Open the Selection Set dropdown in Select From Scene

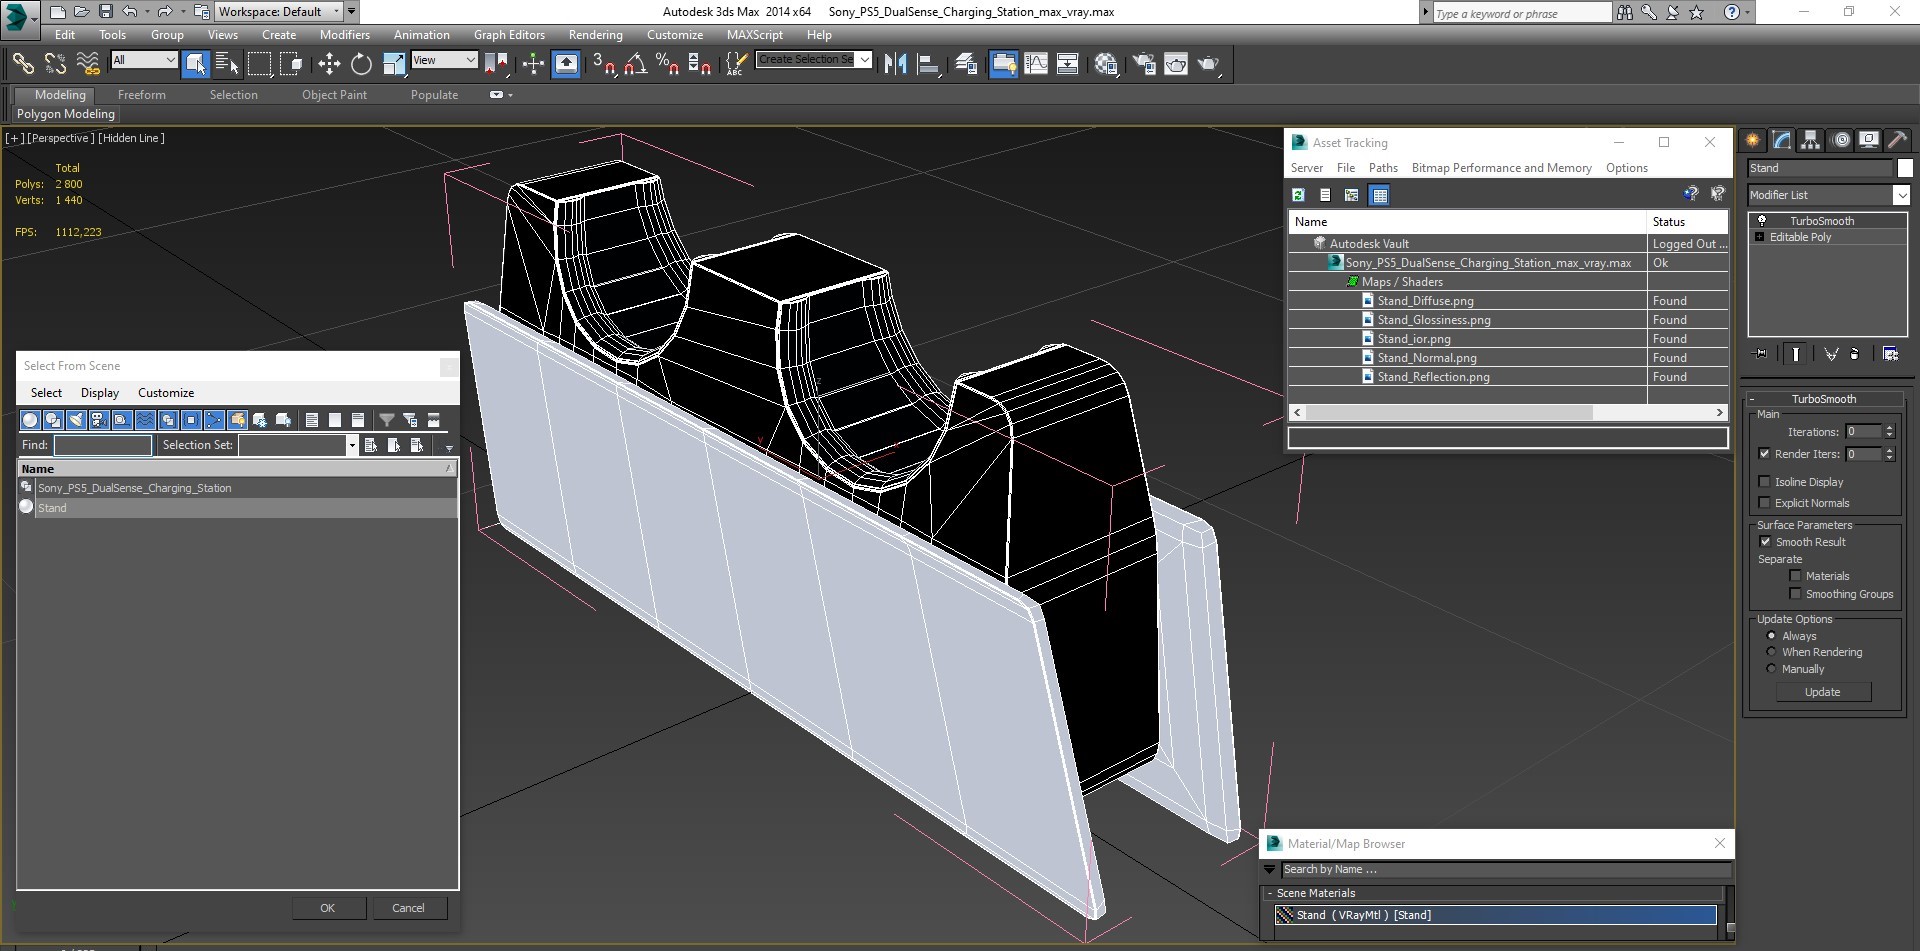click(x=352, y=445)
